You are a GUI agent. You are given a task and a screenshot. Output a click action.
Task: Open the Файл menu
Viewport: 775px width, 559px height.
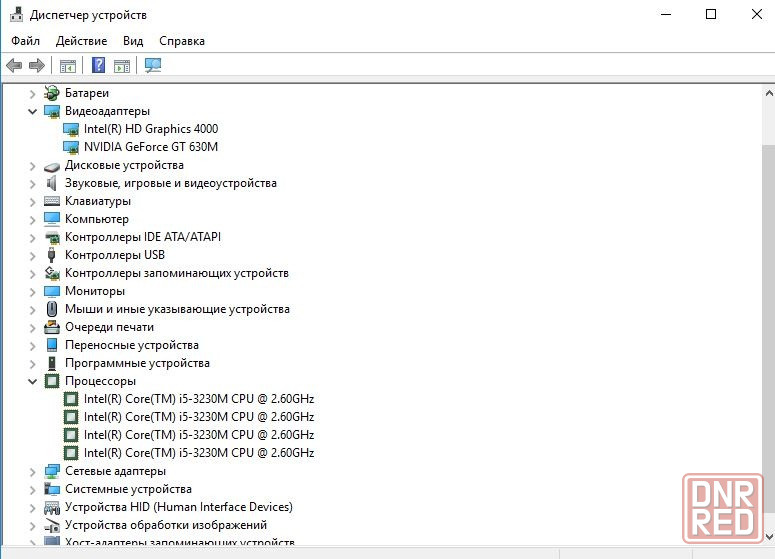coord(26,41)
